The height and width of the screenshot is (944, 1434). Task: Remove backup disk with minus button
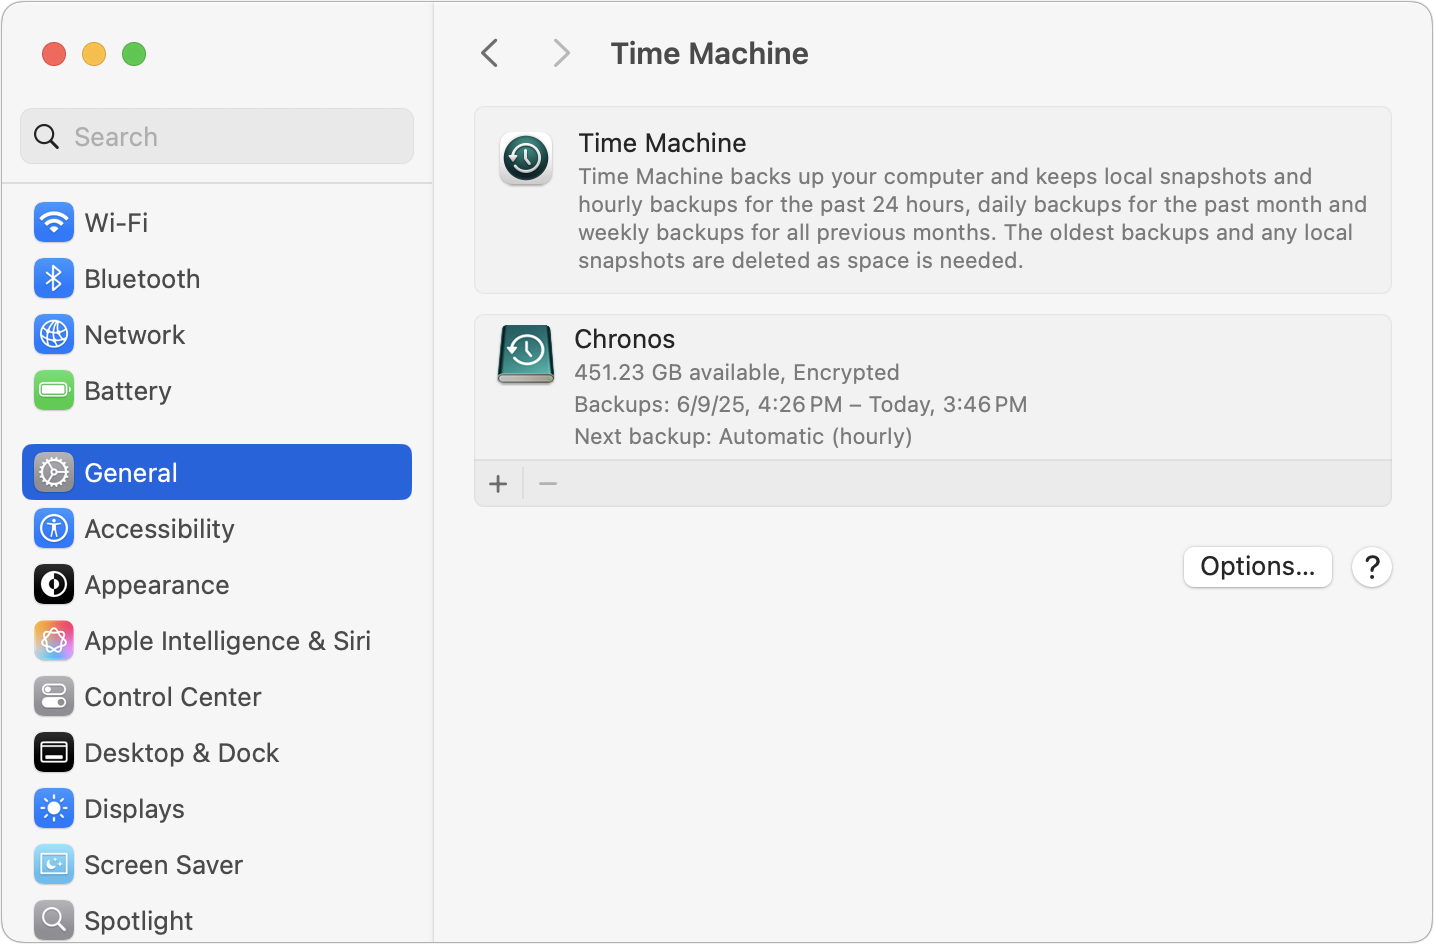point(548,484)
